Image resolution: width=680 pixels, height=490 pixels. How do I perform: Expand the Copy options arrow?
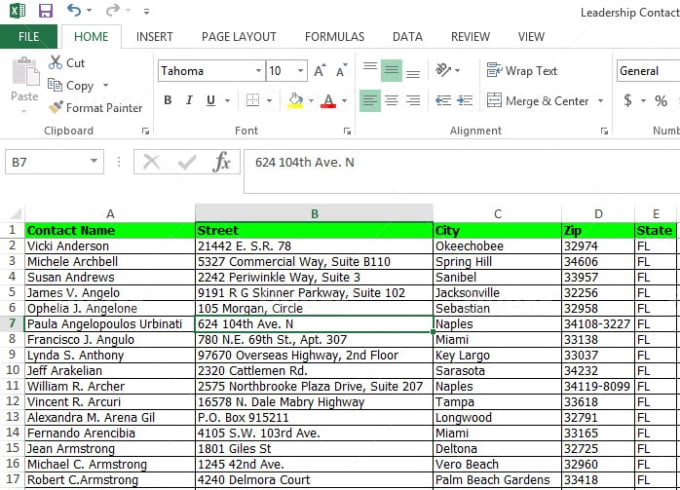coord(105,85)
